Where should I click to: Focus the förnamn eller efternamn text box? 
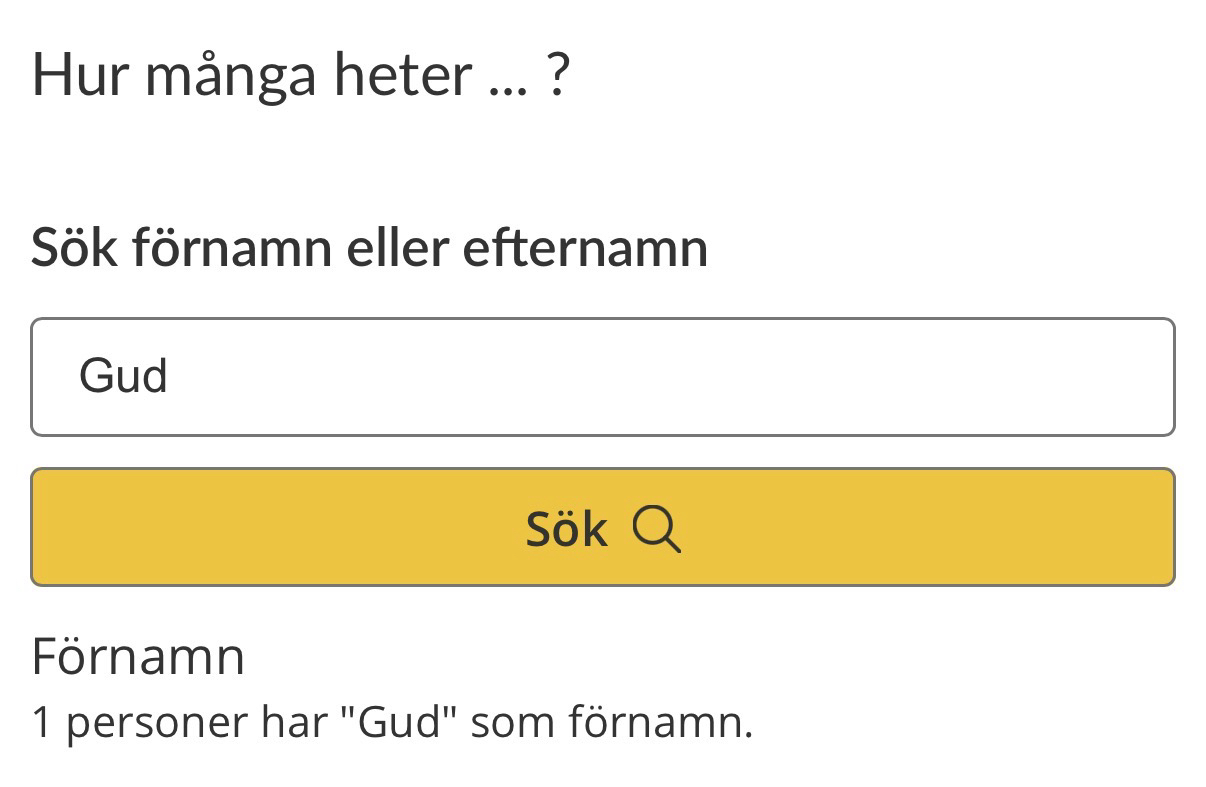tap(602, 377)
